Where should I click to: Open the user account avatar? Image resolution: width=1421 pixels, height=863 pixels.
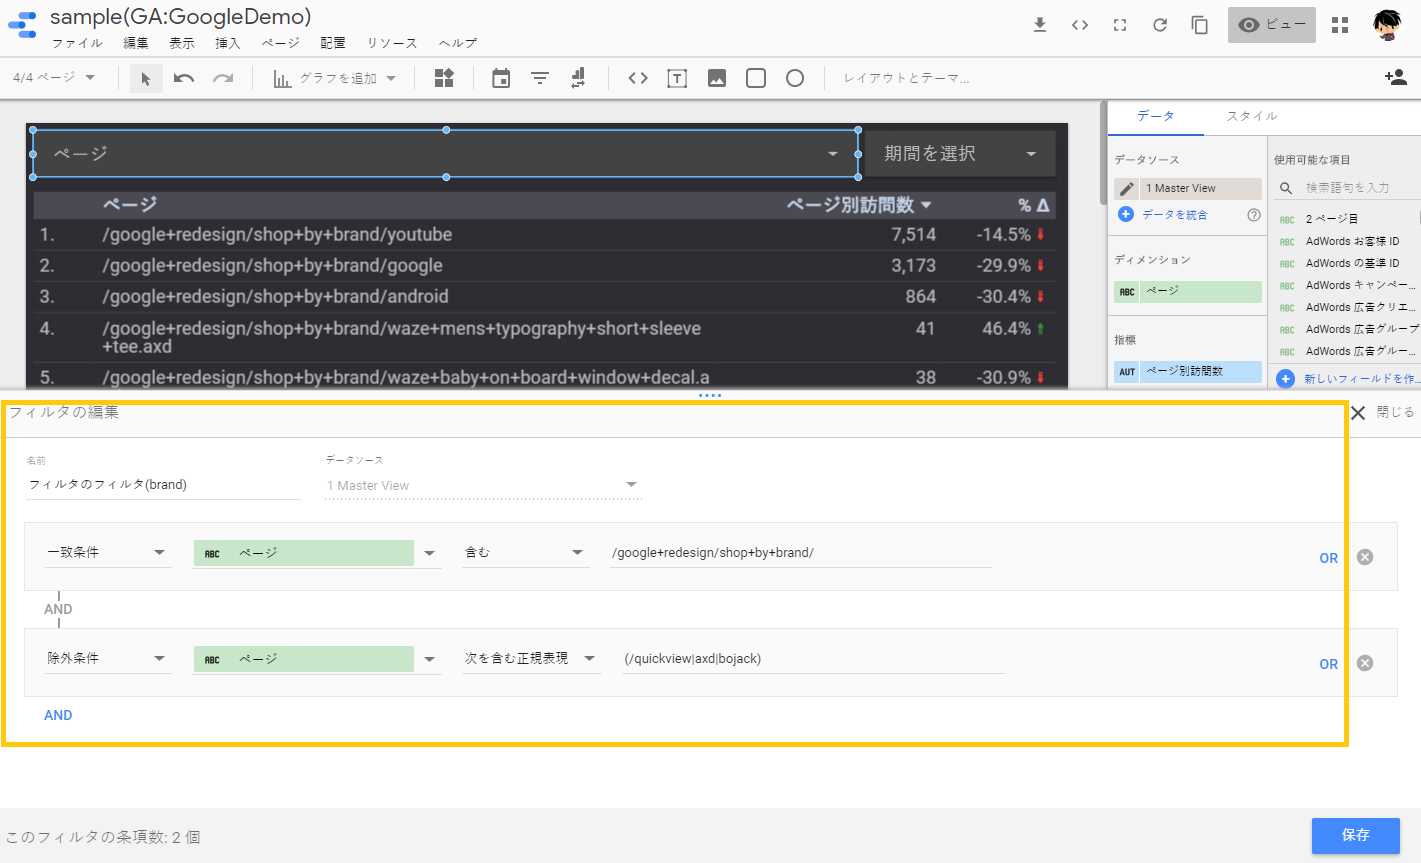point(1387,25)
